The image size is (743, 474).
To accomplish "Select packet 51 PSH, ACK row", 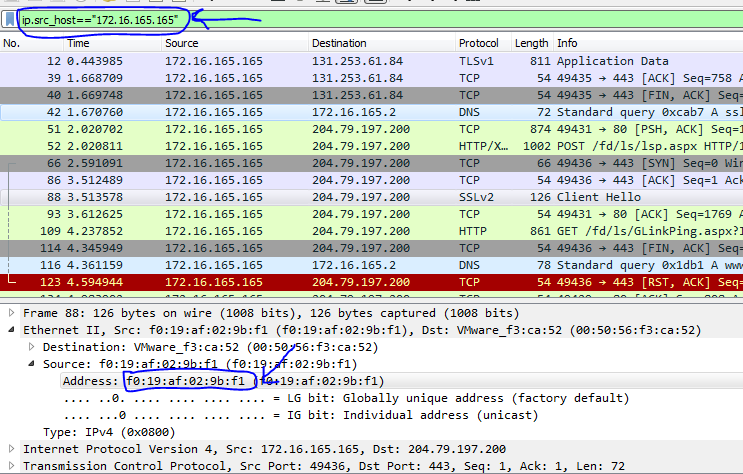I will click(372, 129).
